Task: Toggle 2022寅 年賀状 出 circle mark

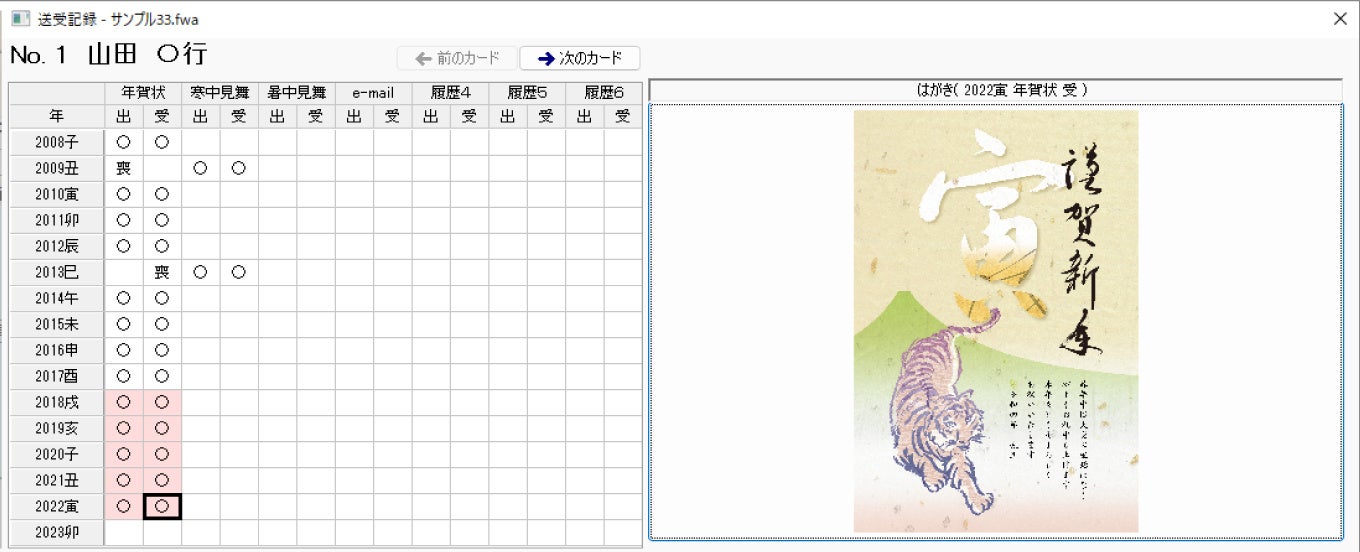Action: [x=124, y=506]
